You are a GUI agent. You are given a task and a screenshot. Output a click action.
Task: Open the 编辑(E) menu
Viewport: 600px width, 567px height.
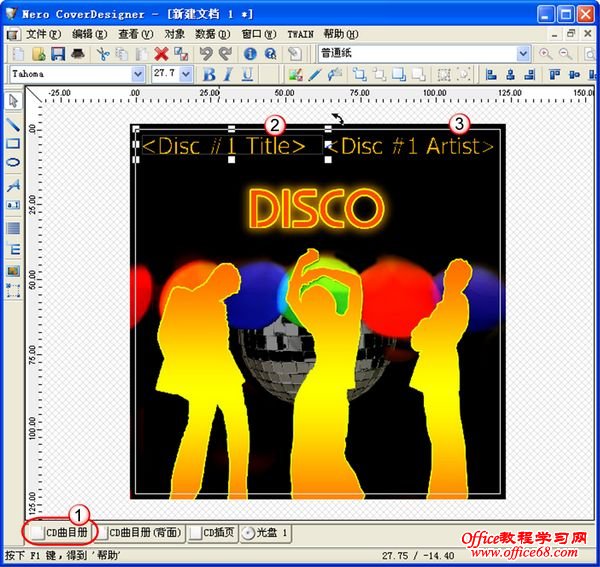click(x=89, y=33)
